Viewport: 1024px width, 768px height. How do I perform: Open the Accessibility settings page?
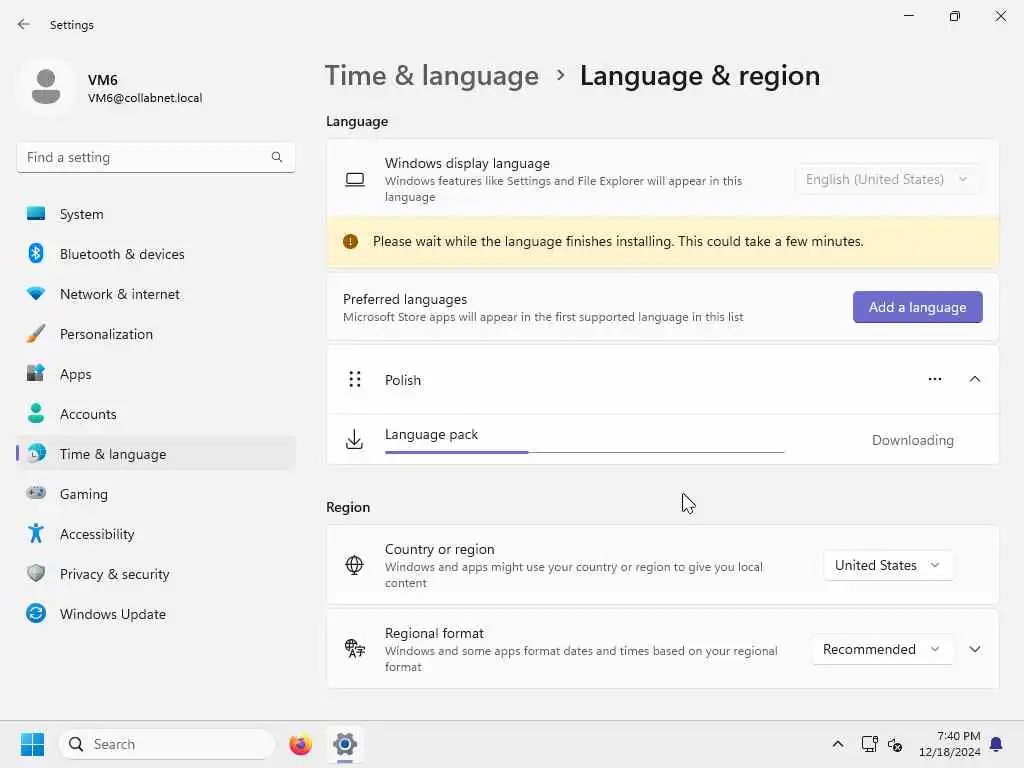[155, 534]
